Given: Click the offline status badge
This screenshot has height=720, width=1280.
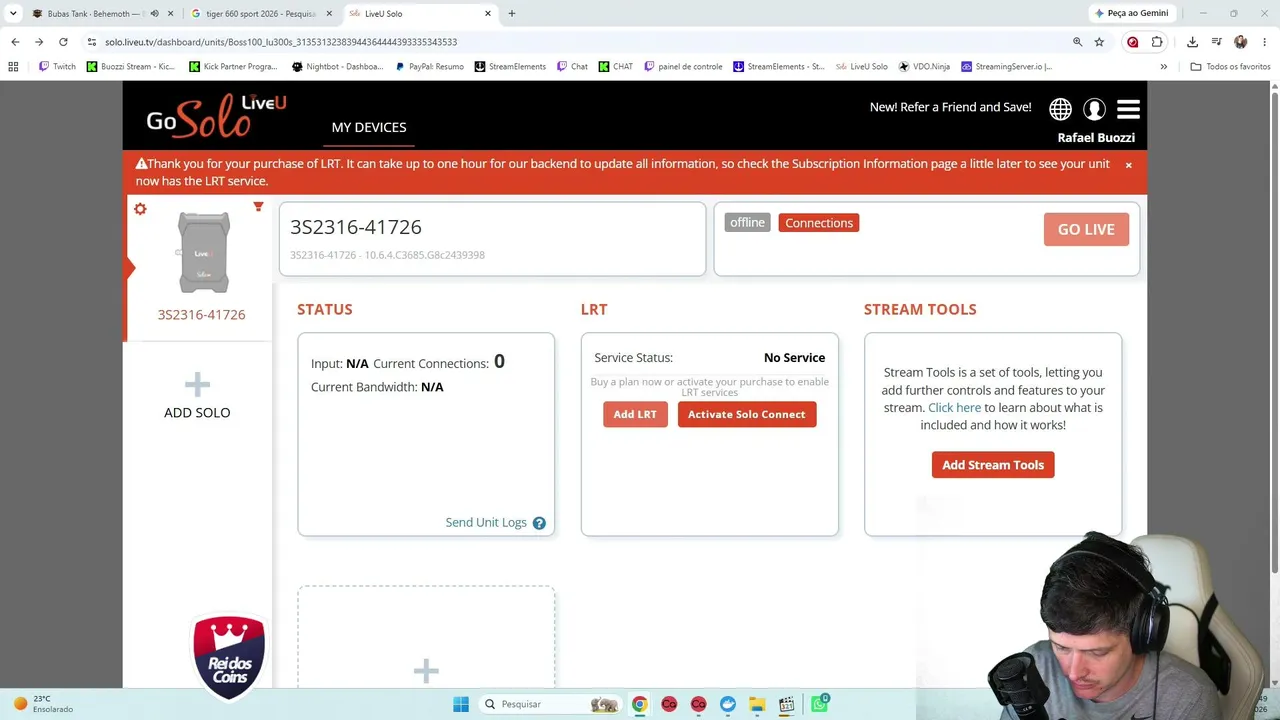Looking at the screenshot, I should coord(747,223).
